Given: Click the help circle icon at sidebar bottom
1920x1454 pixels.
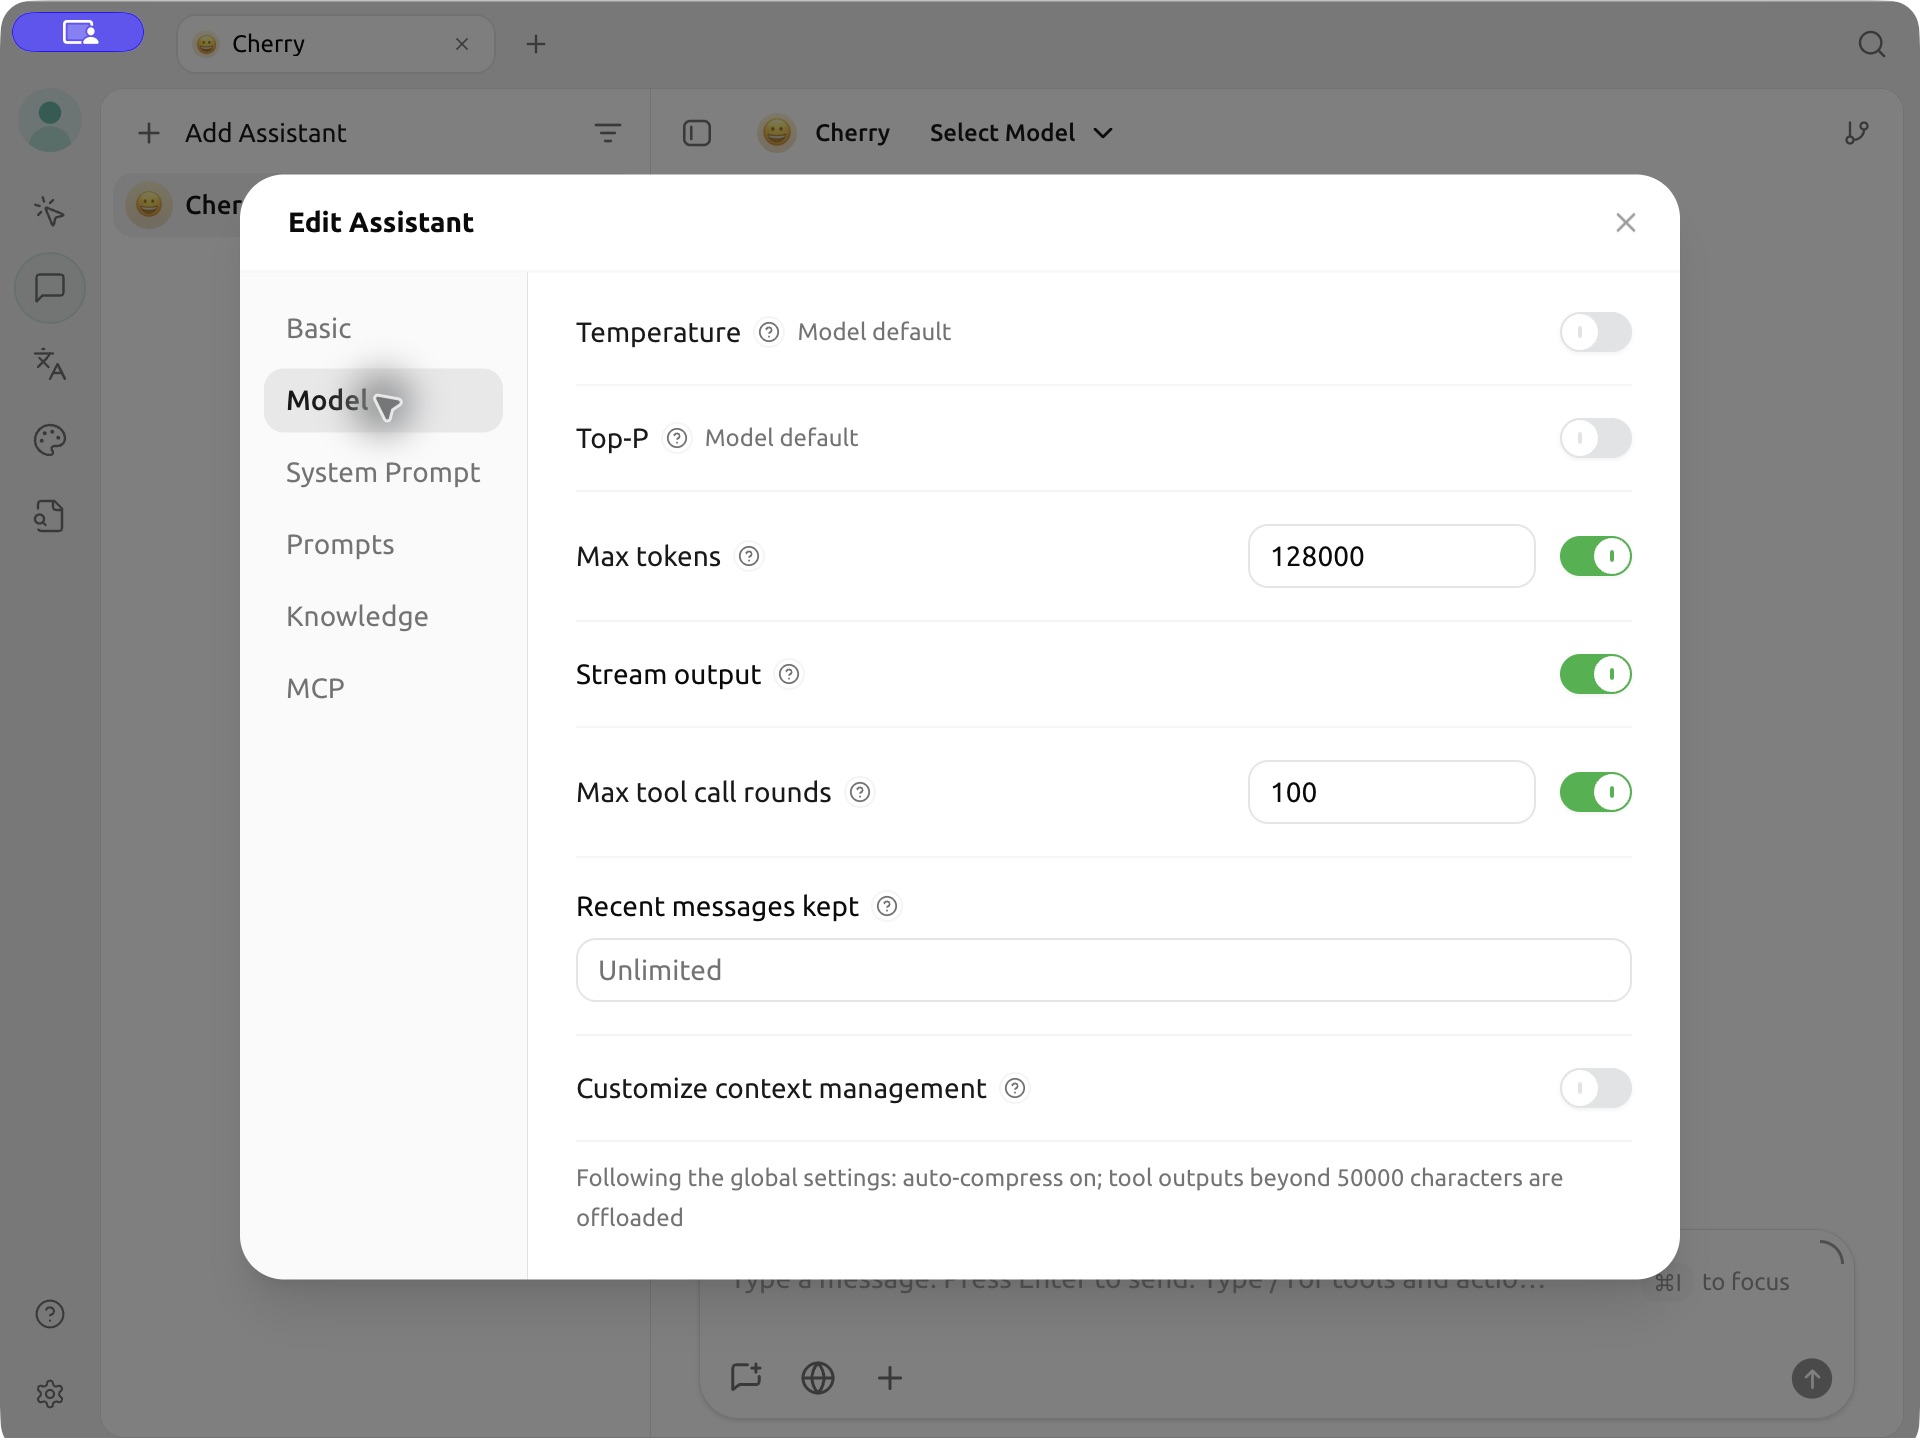Looking at the screenshot, I should (x=50, y=1314).
